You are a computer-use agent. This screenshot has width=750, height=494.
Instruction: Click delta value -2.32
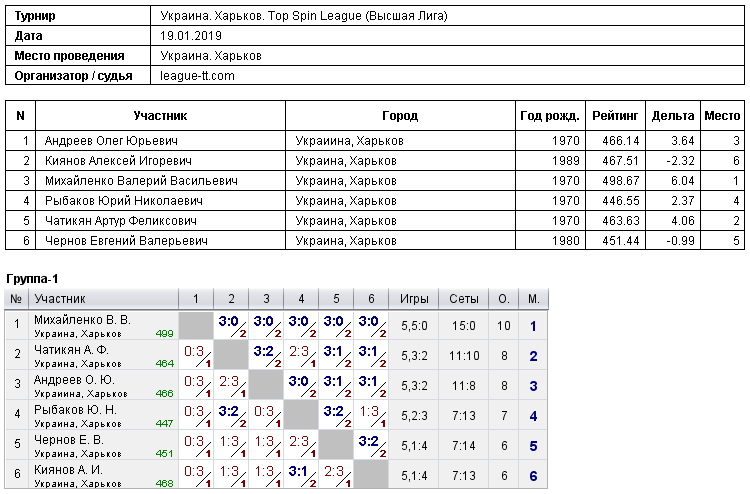coord(680,161)
